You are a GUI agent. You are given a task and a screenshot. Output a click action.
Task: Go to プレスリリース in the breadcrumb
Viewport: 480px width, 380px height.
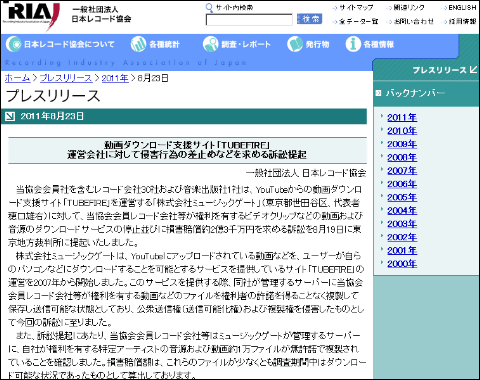[66, 78]
